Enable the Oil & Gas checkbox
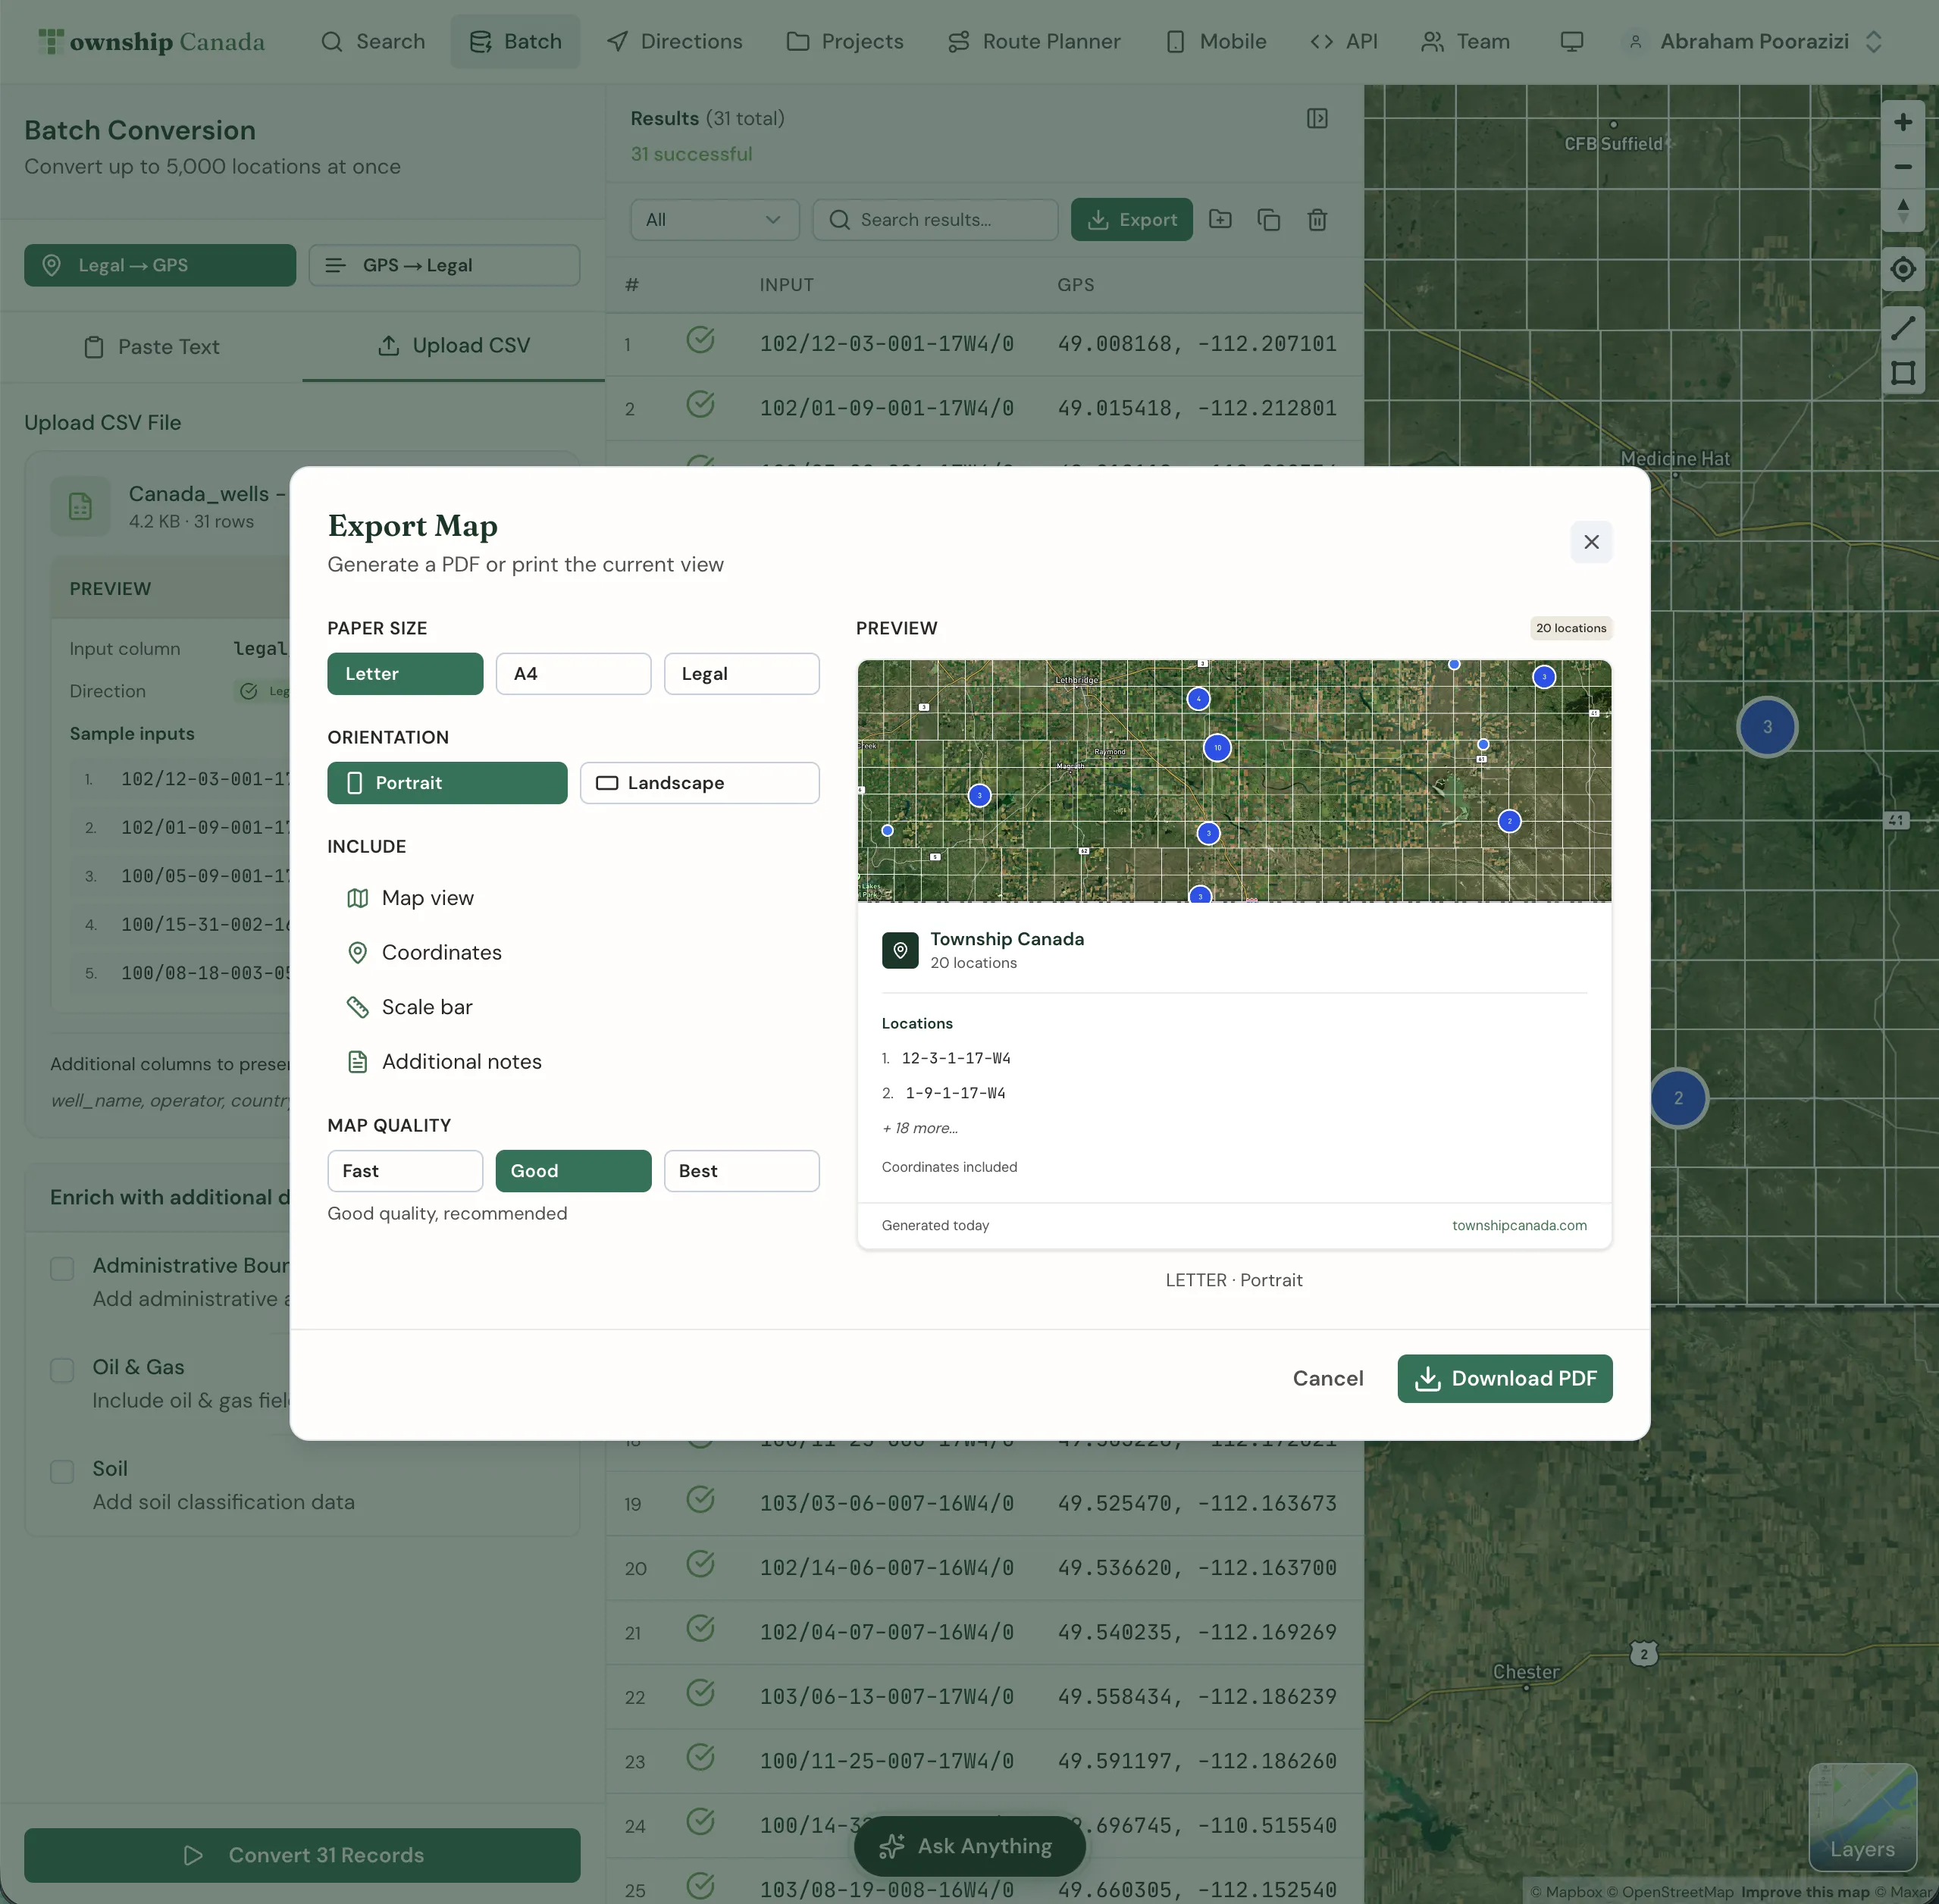The width and height of the screenshot is (1939, 1904). click(62, 1370)
